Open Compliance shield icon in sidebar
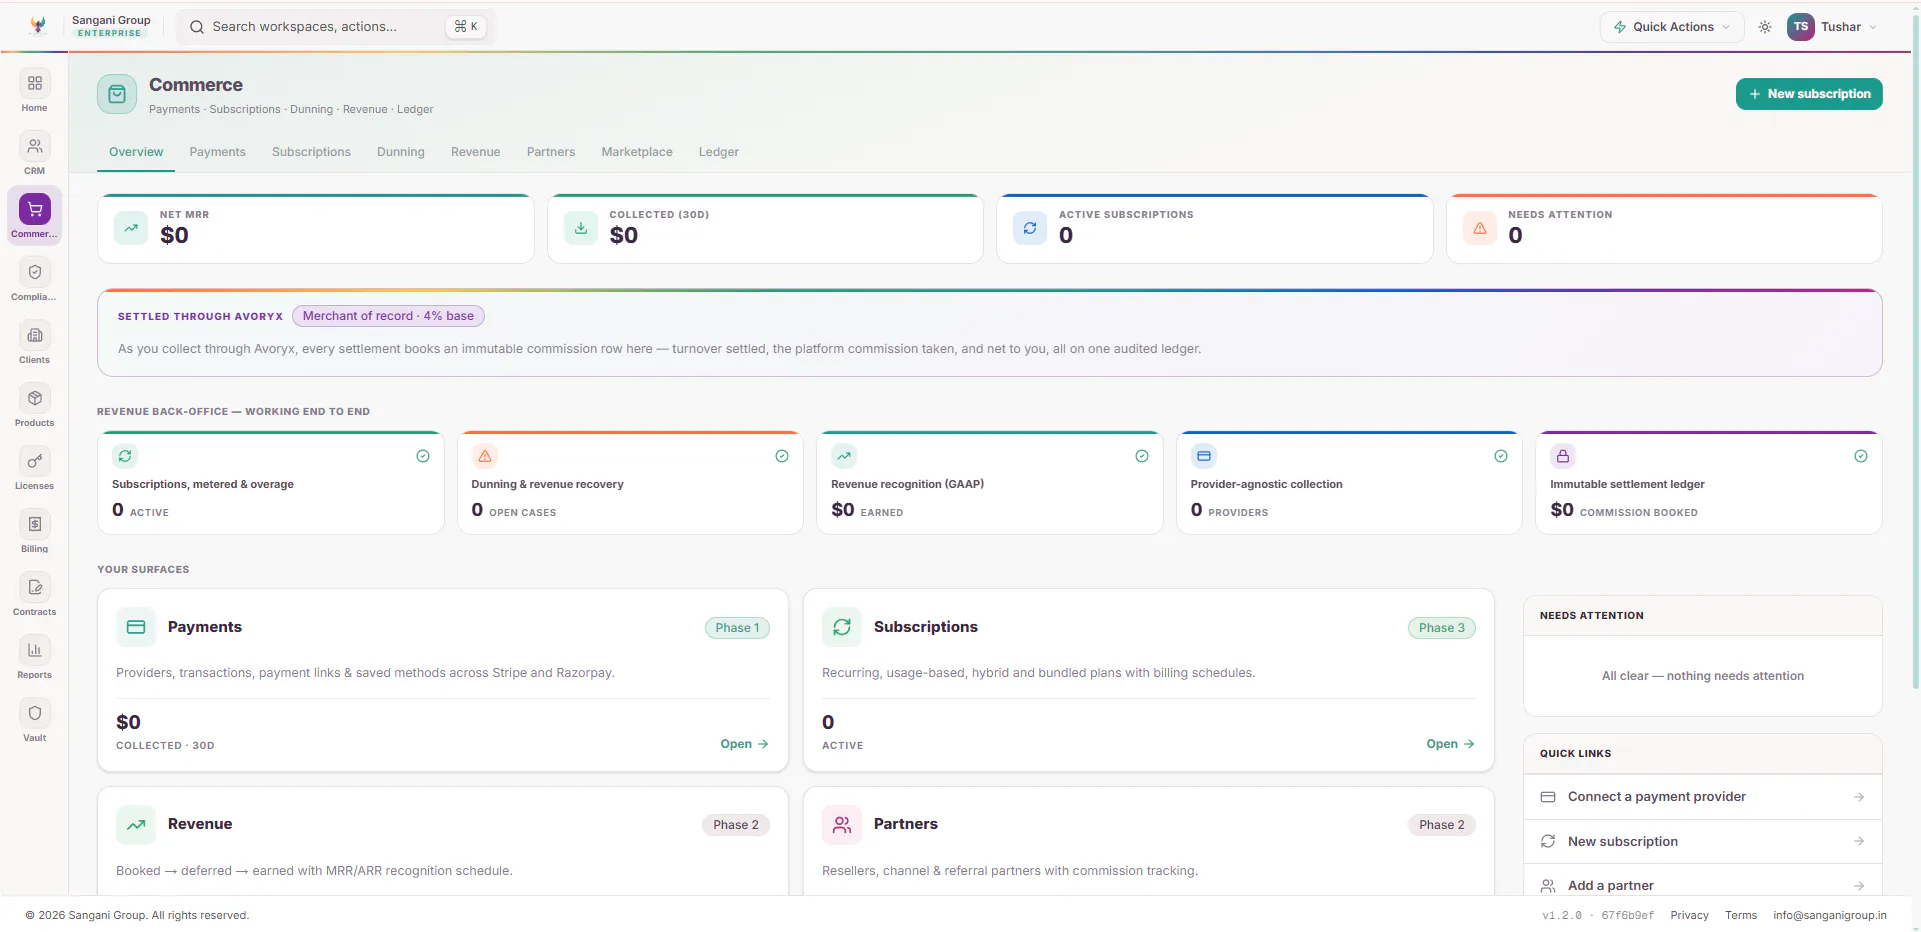 pos(35,272)
